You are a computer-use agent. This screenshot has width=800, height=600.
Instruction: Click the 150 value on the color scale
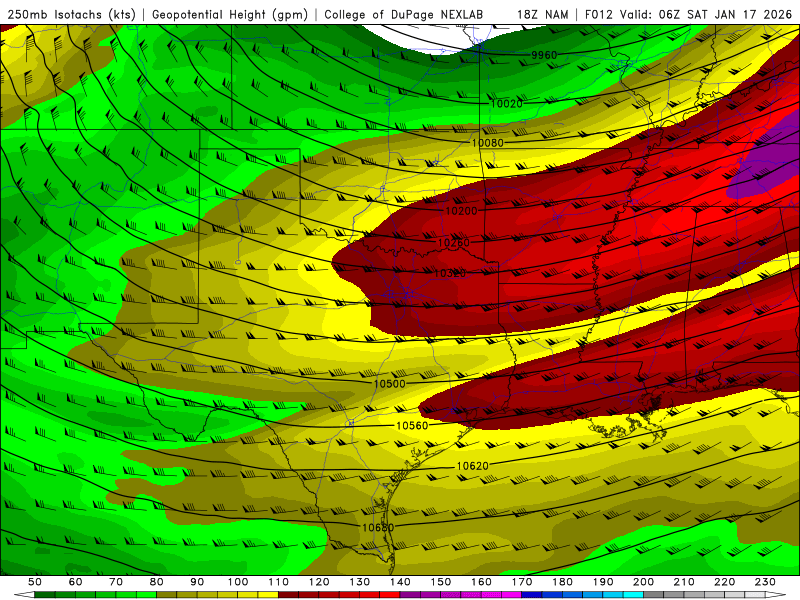tap(441, 582)
